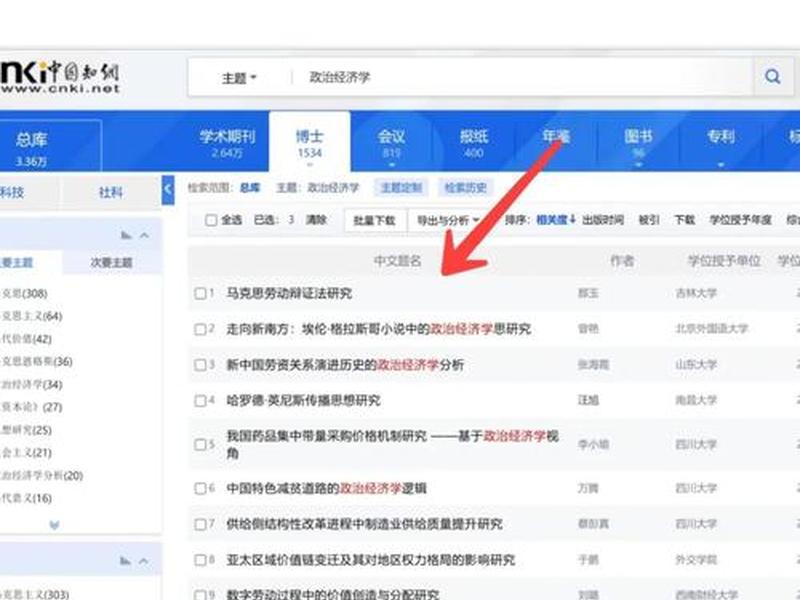Click the 检索历史 button

point(465,188)
